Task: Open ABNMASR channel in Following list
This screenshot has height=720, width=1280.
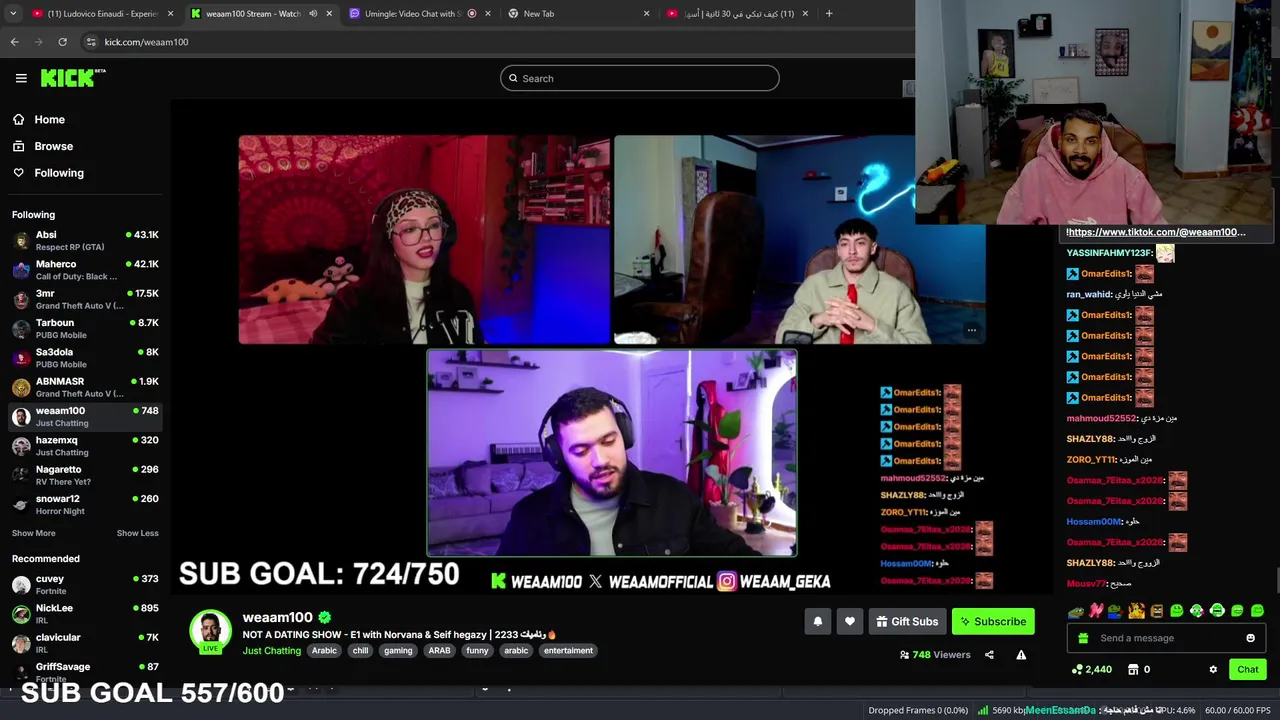Action: click(85, 387)
